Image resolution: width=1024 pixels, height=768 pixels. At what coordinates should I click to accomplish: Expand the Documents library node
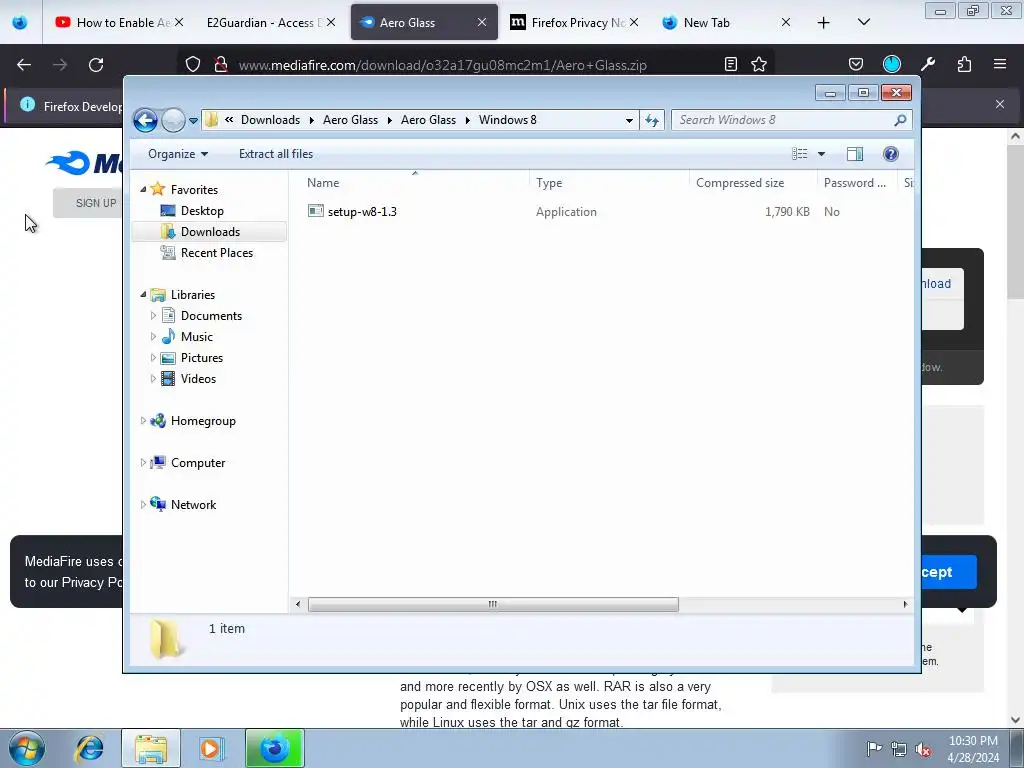pos(153,315)
